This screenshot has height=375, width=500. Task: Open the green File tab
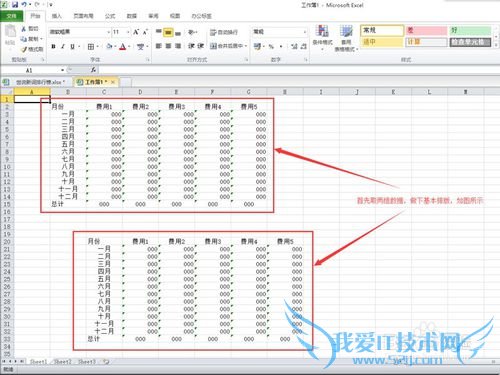12,16
